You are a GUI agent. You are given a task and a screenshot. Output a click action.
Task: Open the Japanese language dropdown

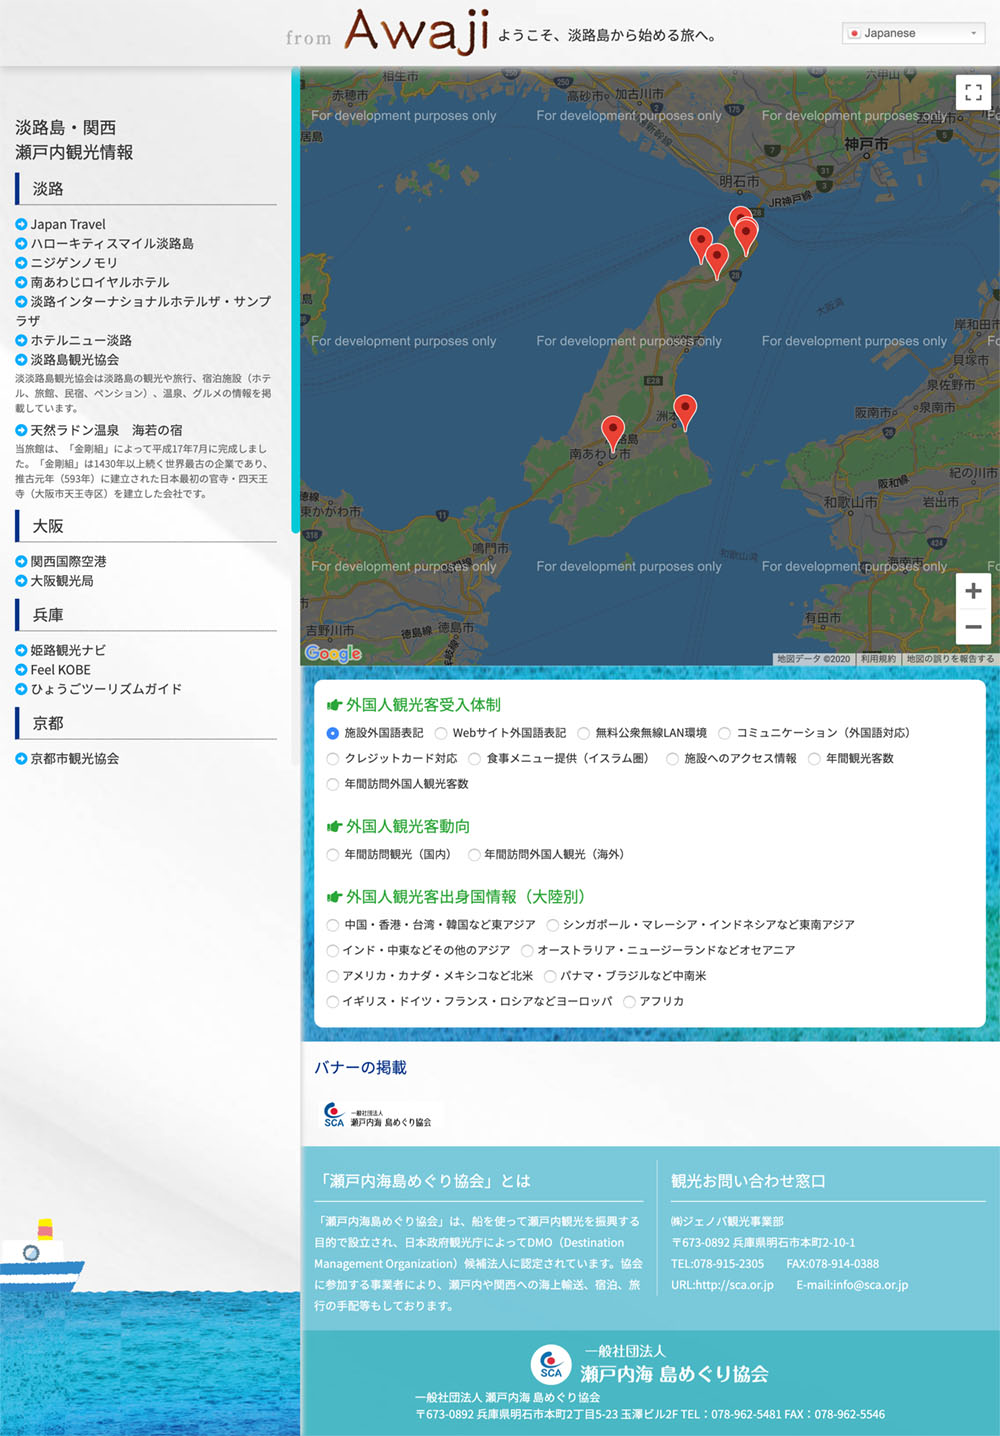(913, 33)
